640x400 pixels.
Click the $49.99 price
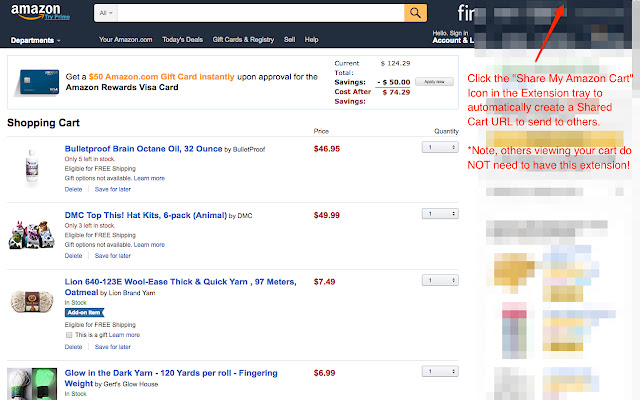[x=327, y=215]
